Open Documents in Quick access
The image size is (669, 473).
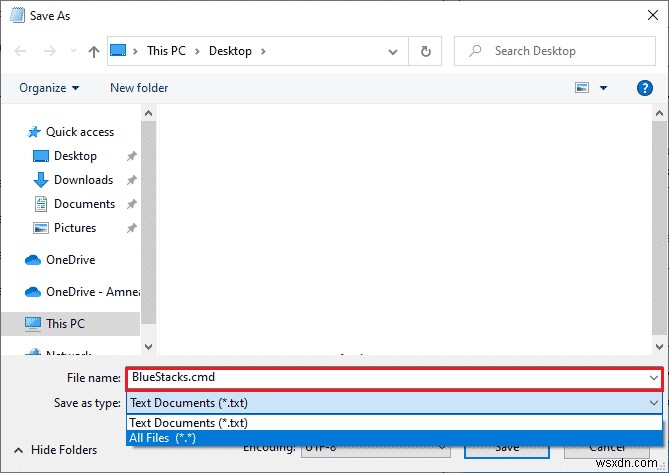[x=84, y=204]
